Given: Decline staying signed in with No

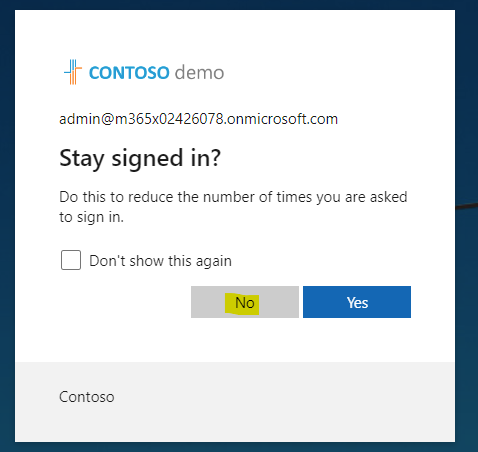Looking at the screenshot, I should [245, 302].
